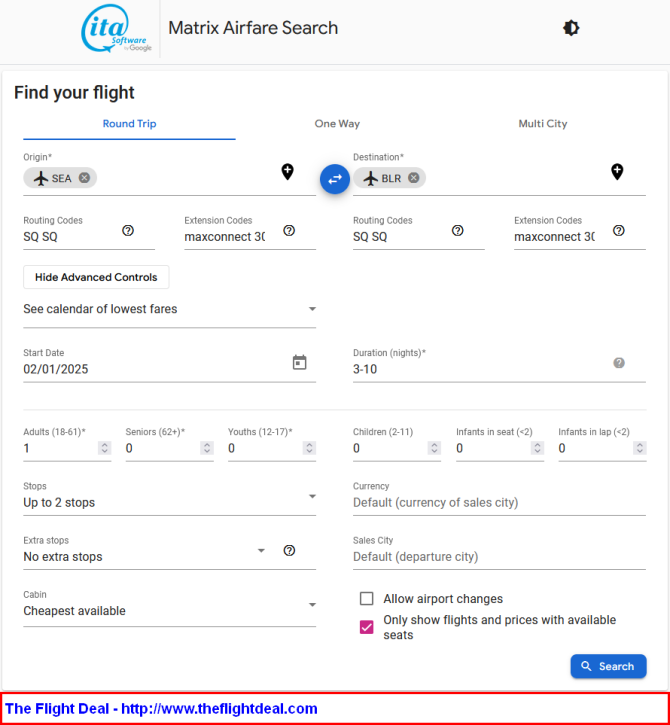Toggle Allow airport changes checkbox
This screenshot has width=670, height=725.
click(x=367, y=599)
